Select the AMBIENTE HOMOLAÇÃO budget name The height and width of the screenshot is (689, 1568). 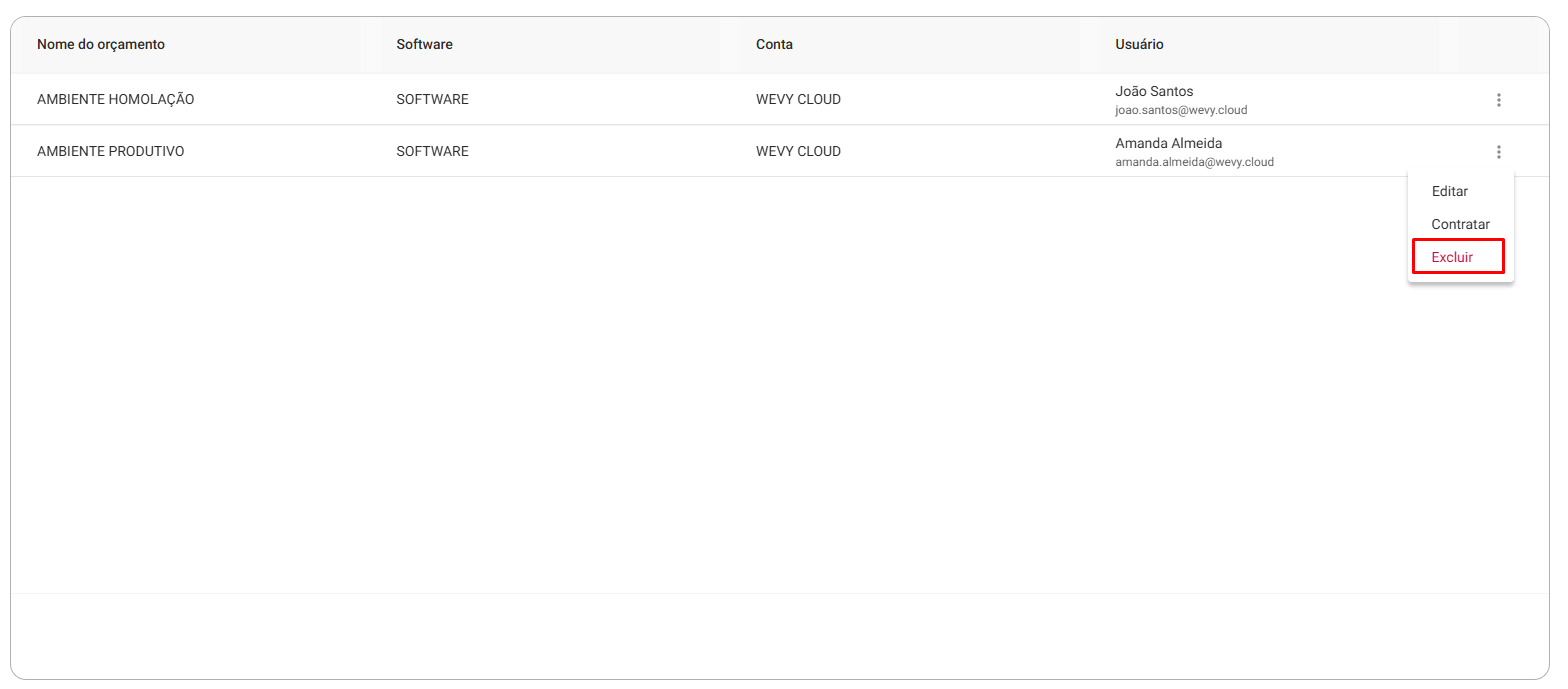pyautogui.click(x=115, y=99)
